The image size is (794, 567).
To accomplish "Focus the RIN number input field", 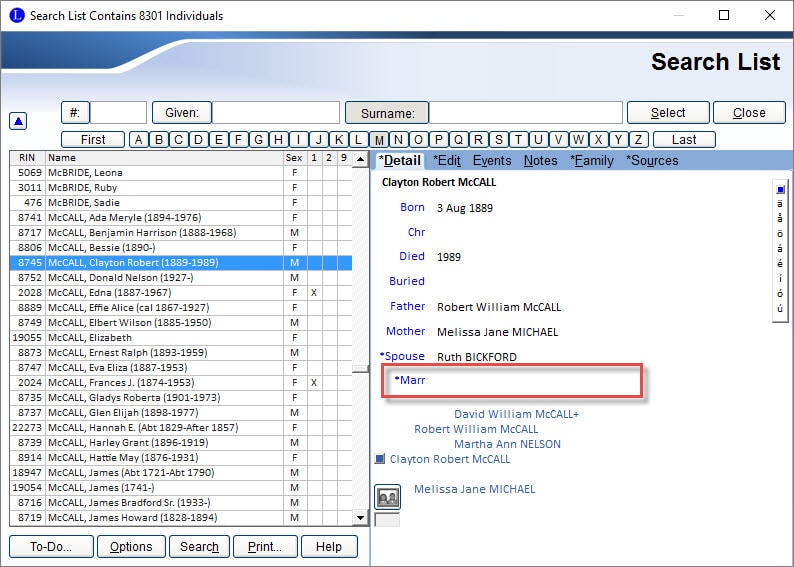I will (118, 112).
